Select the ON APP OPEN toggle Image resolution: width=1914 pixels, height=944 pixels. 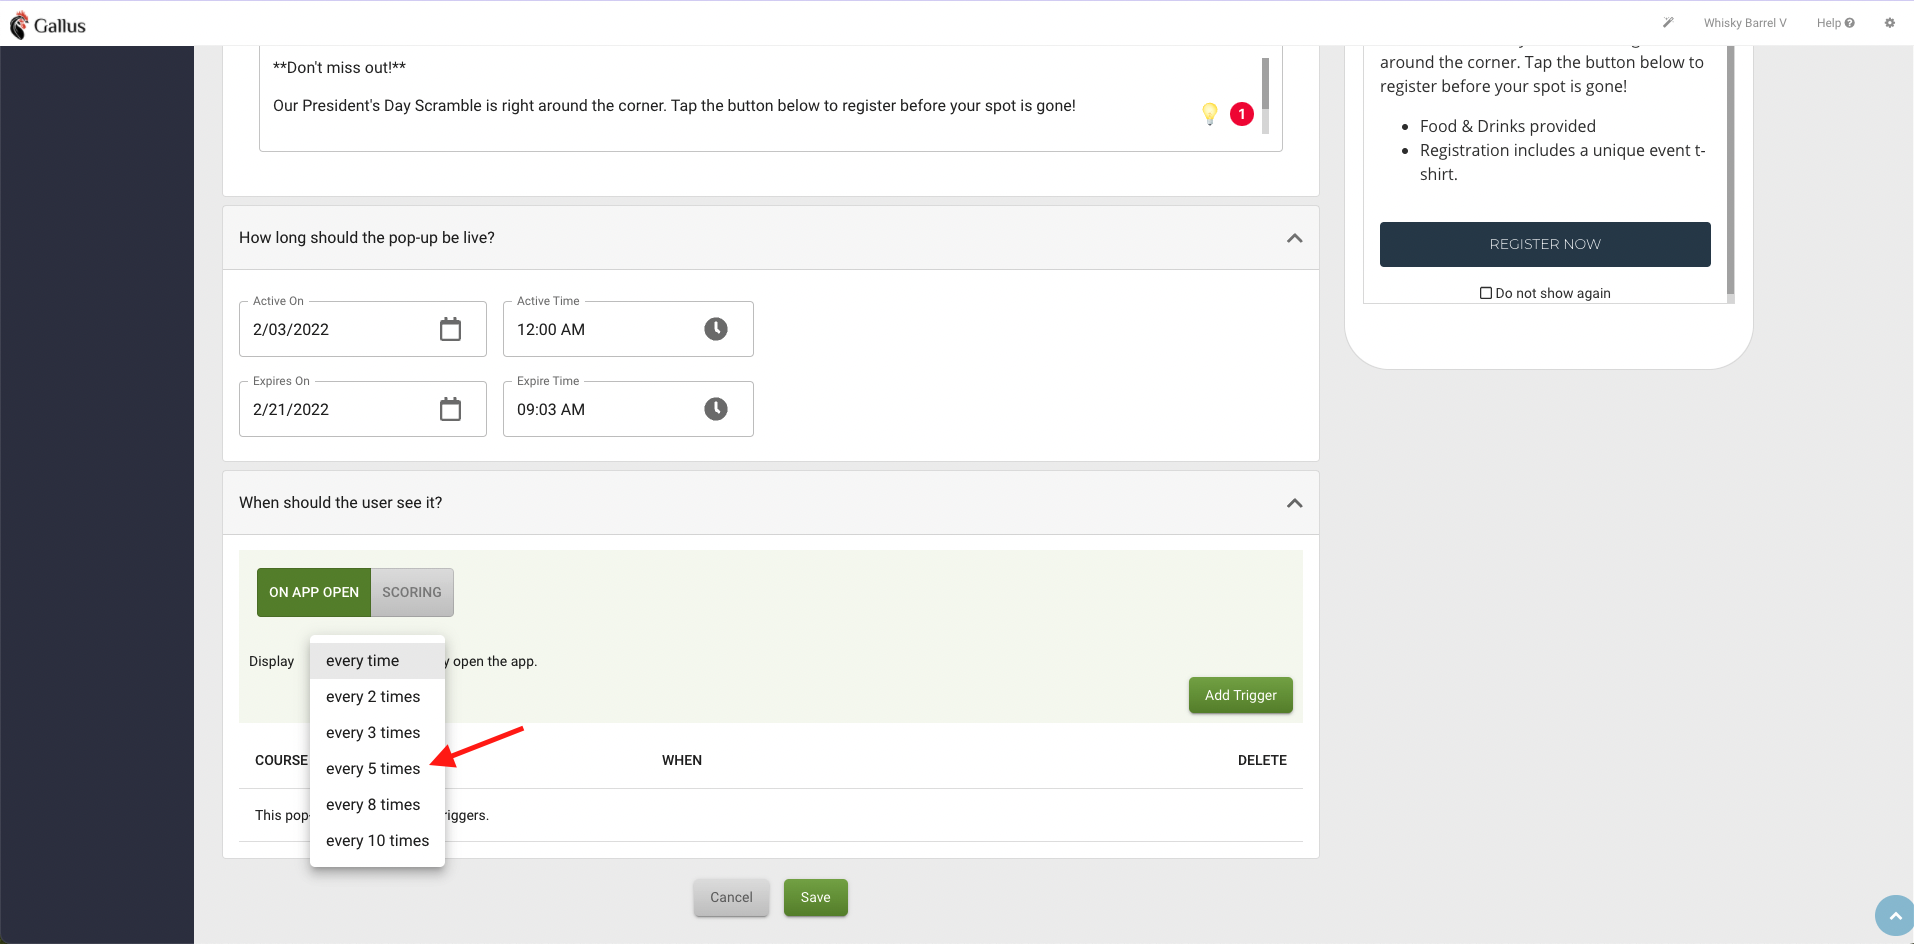point(313,592)
